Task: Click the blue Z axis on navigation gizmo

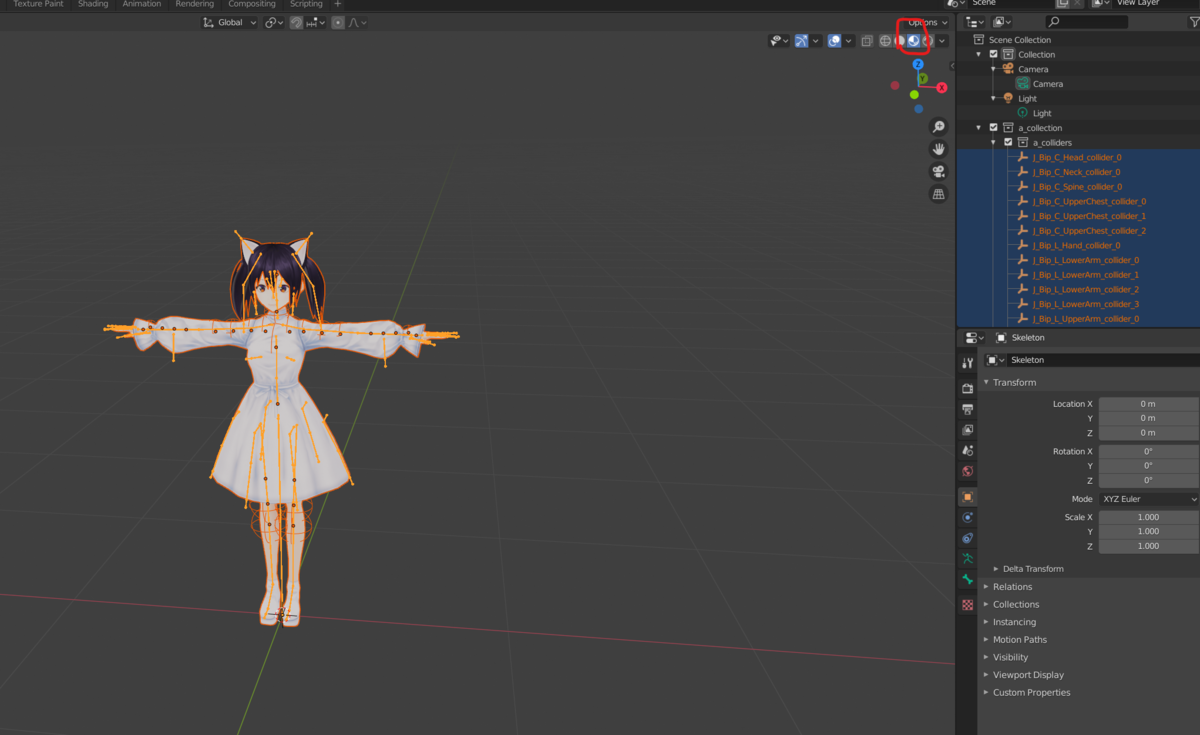Action: pyautogui.click(x=918, y=64)
